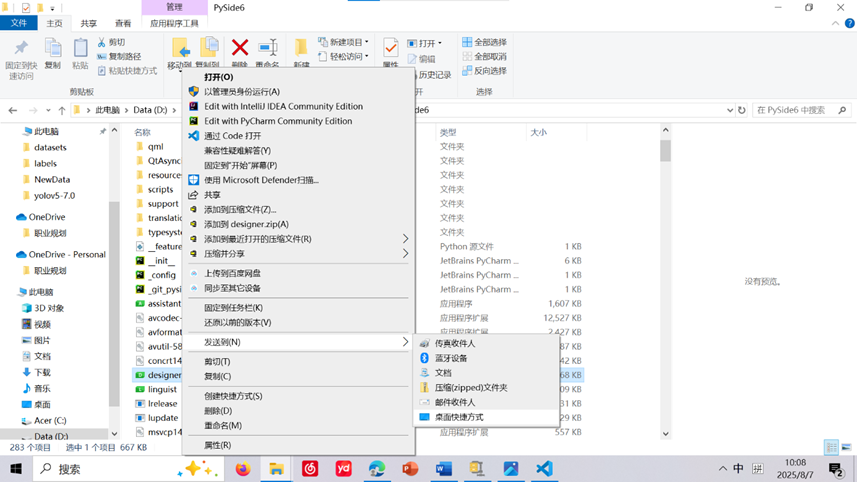Sort by 类型 column header

[x=448, y=132]
